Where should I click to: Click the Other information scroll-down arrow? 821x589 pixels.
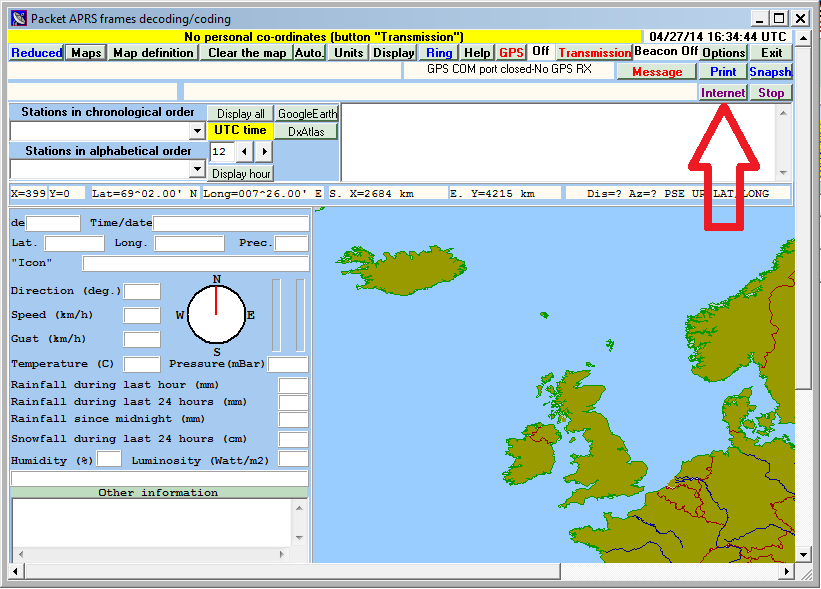[299, 538]
